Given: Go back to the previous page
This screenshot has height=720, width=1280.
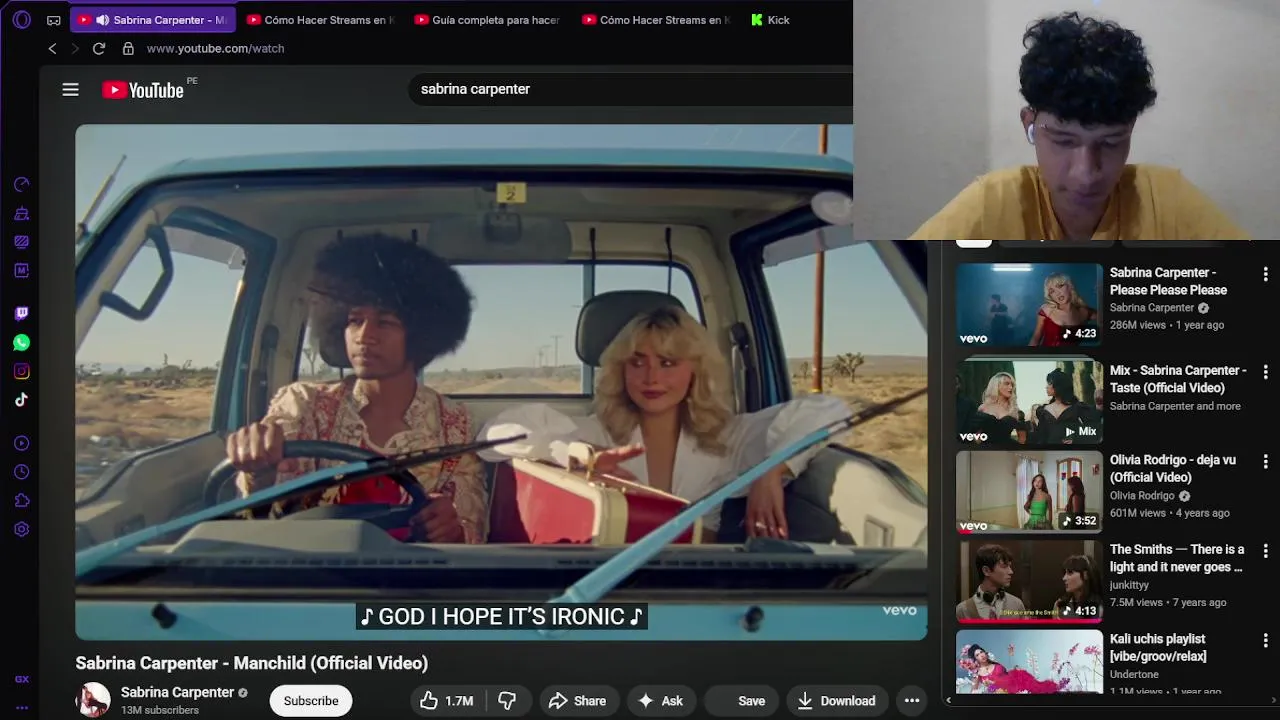Looking at the screenshot, I should tap(52, 48).
